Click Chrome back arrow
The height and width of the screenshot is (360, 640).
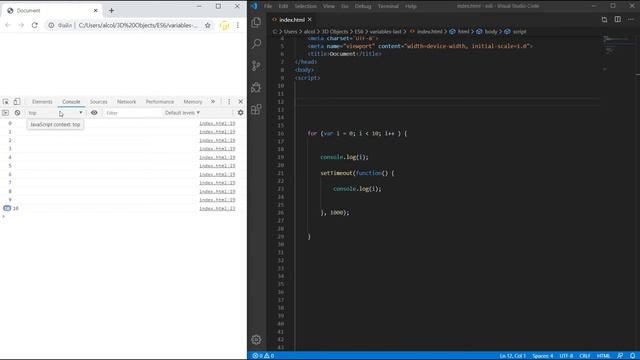pyautogui.click(x=8, y=25)
